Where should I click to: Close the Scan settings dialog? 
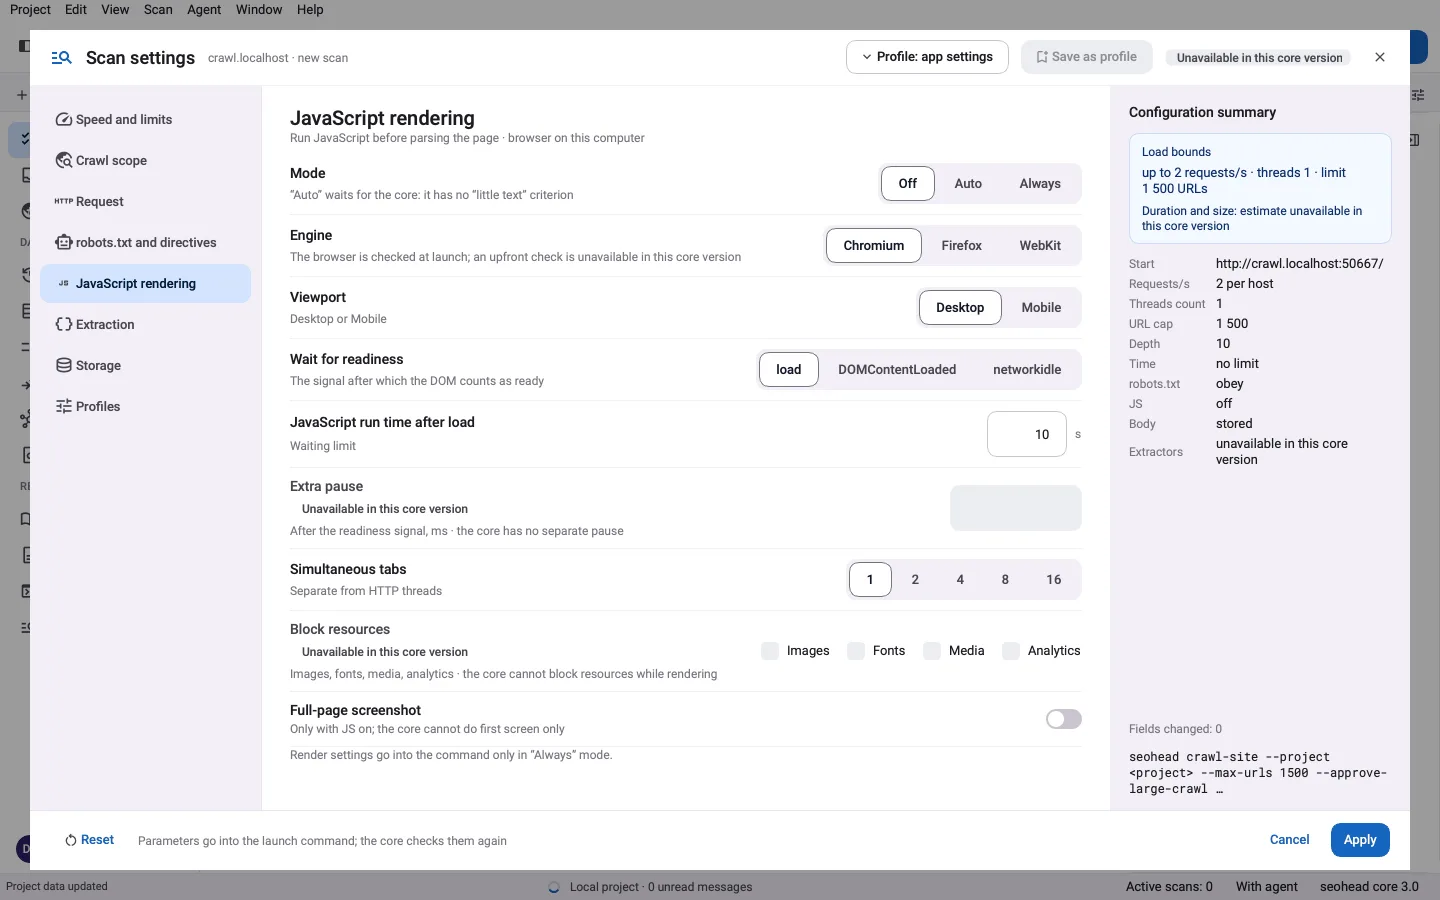pos(1380,57)
